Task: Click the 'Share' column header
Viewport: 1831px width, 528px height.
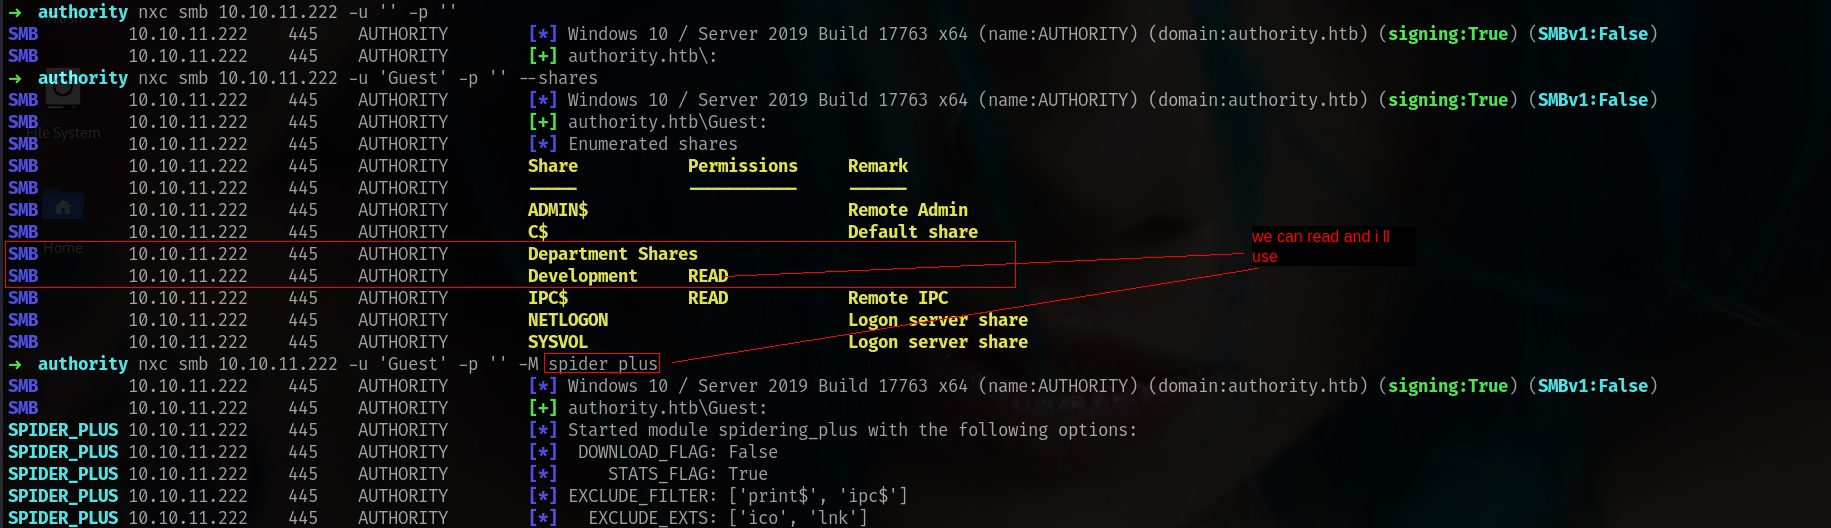Action: (x=553, y=166)
